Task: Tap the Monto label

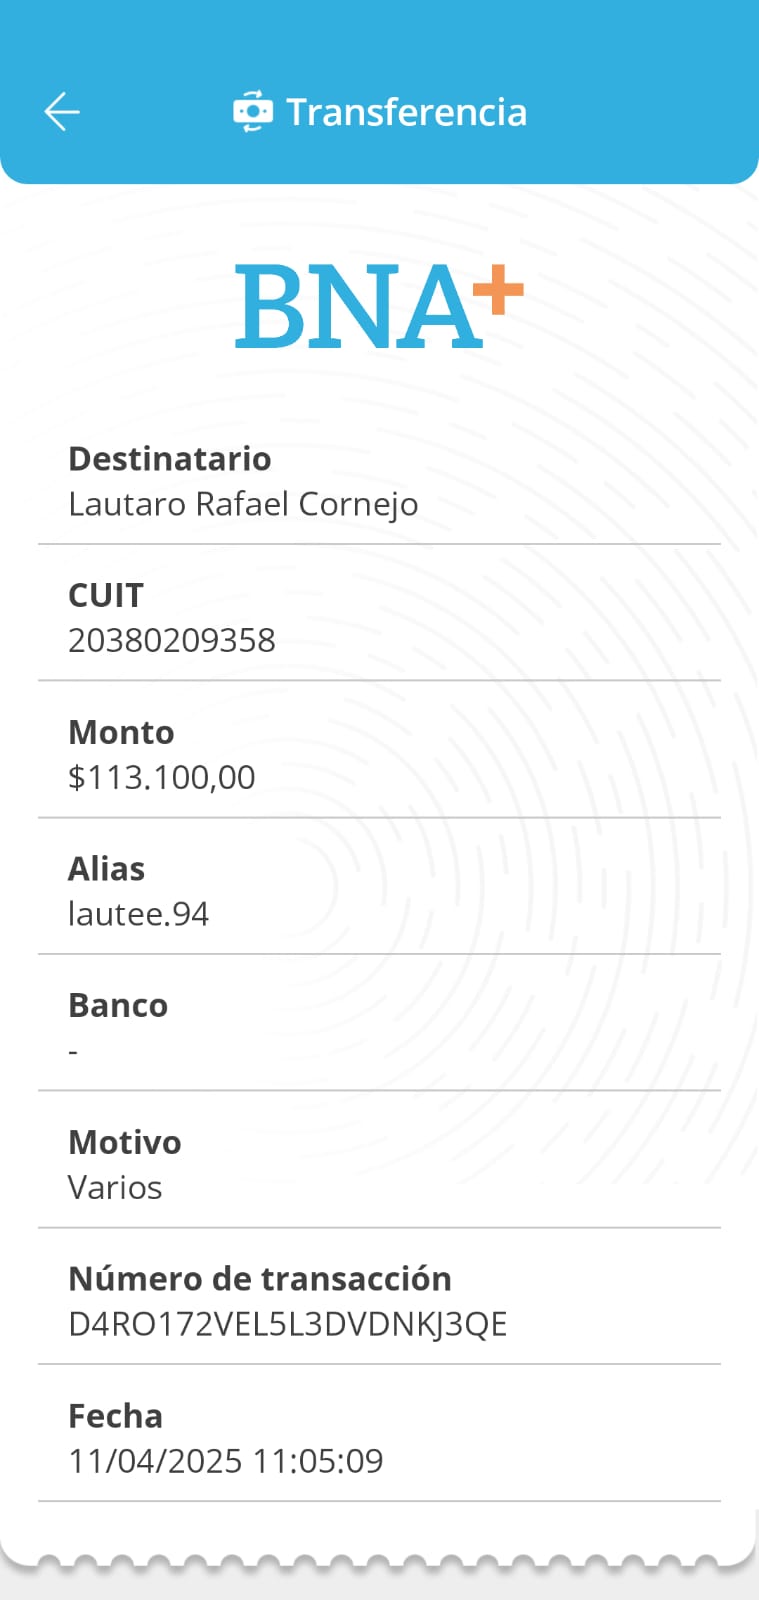Action: pyautogui.click(x=121, y=732)
